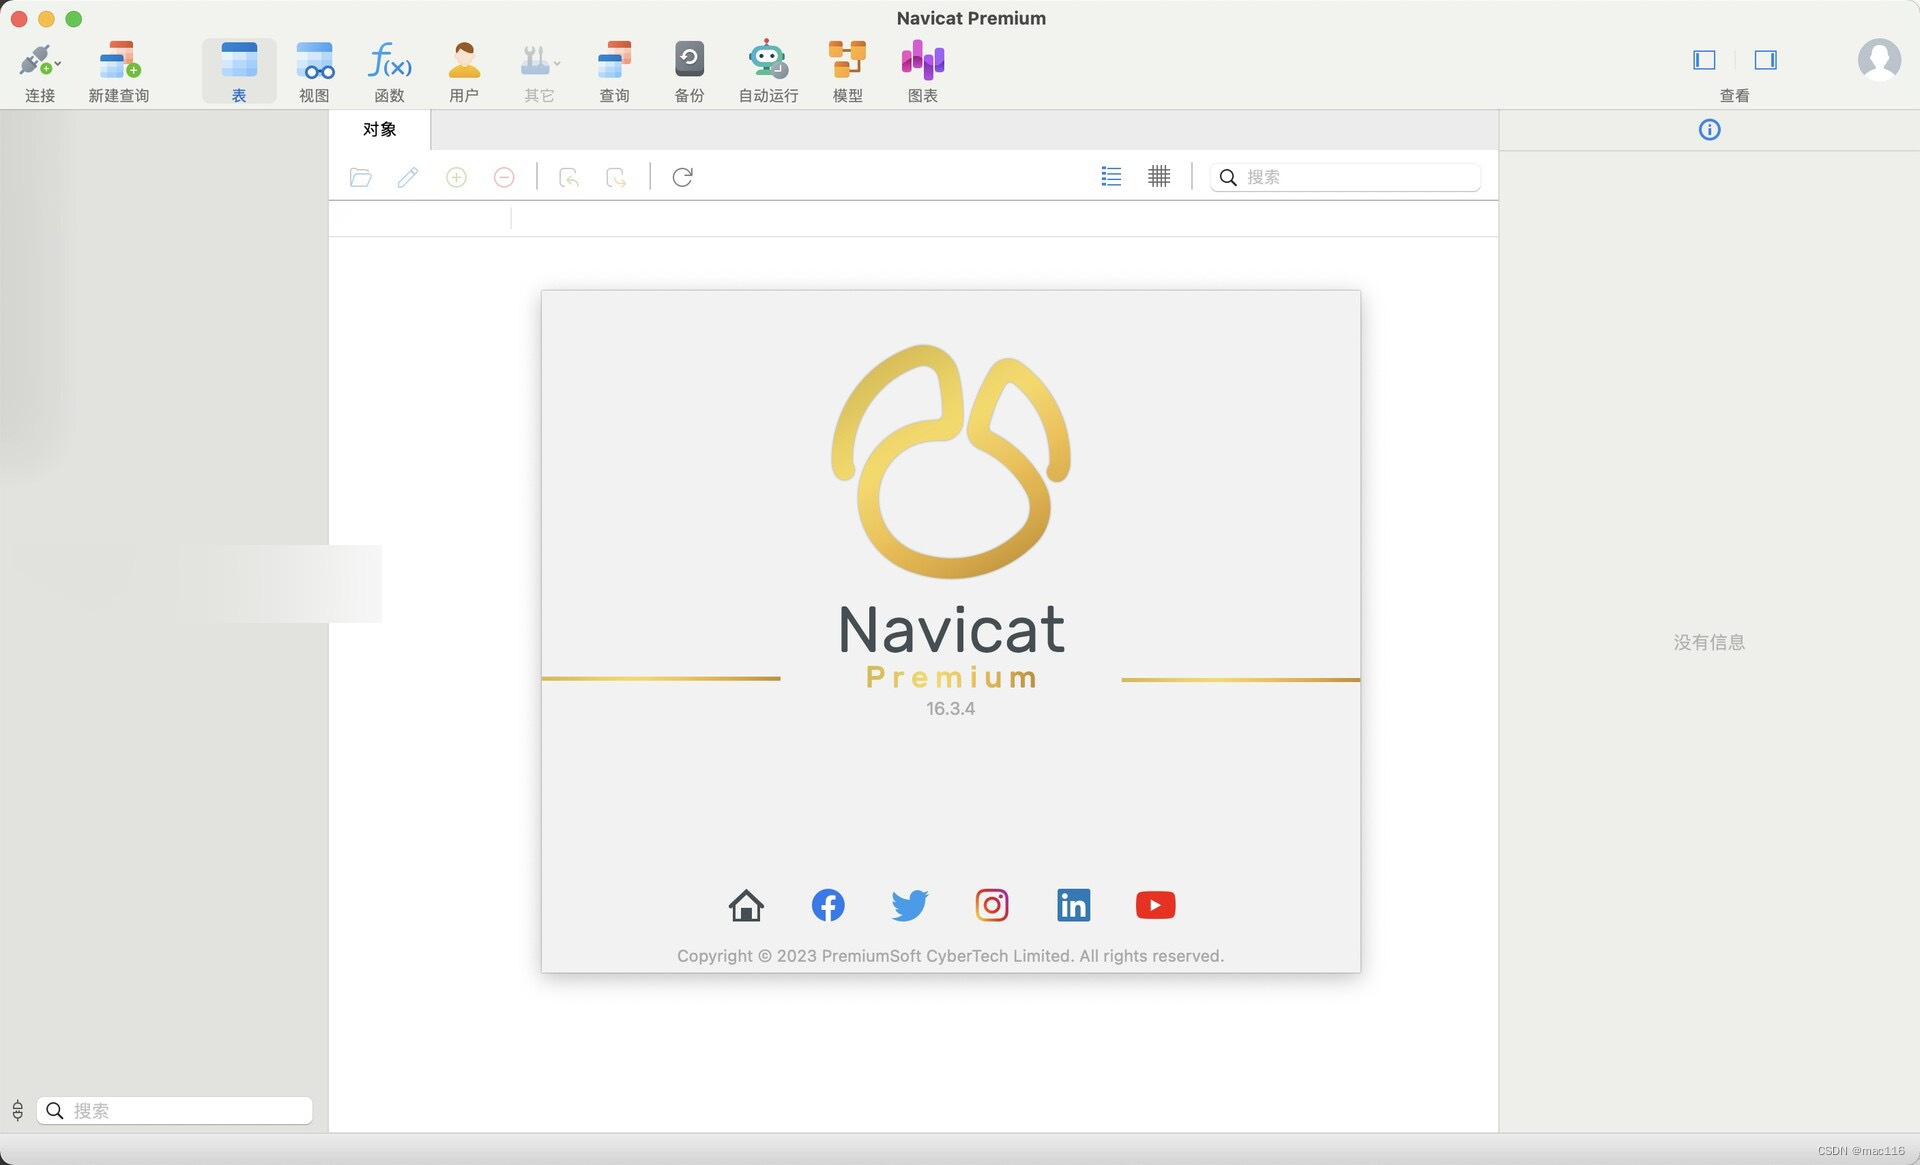Image resolution: width=1920 pixels, height=1165 pixels.
Task: Expand the 连接 dropdown arrow
Action: pyautogui.click(x=58, y=64)
